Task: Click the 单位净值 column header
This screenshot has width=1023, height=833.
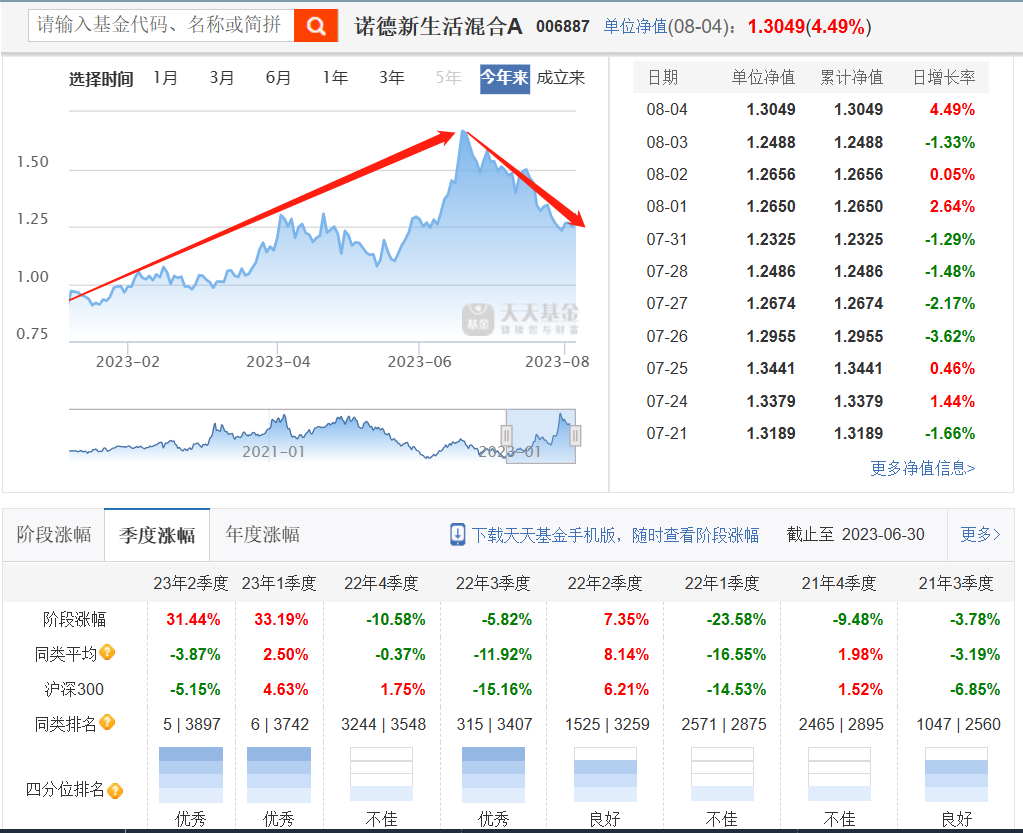Action: (x=763, y=78)
